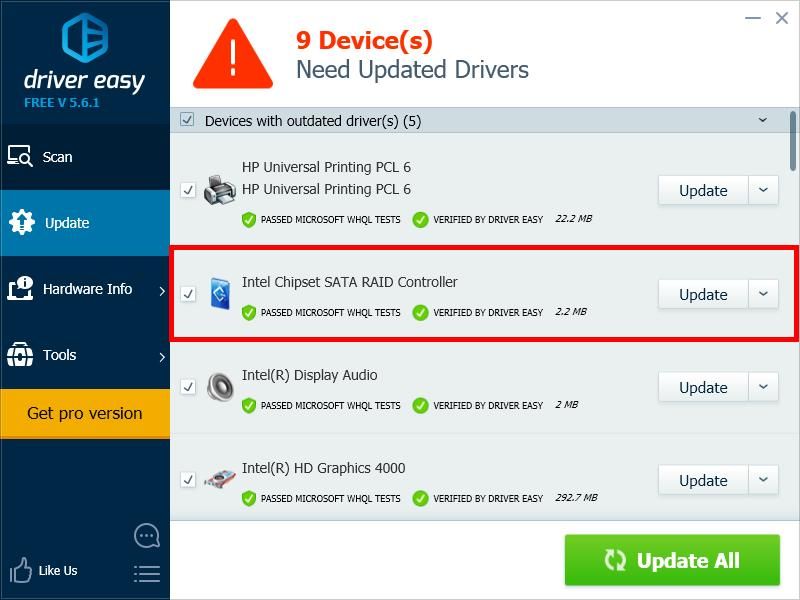Uncheck the Intel Chipset SATA RAID Controller checkbox
This screenshot has height=600, width=800.
pos(188,294)
